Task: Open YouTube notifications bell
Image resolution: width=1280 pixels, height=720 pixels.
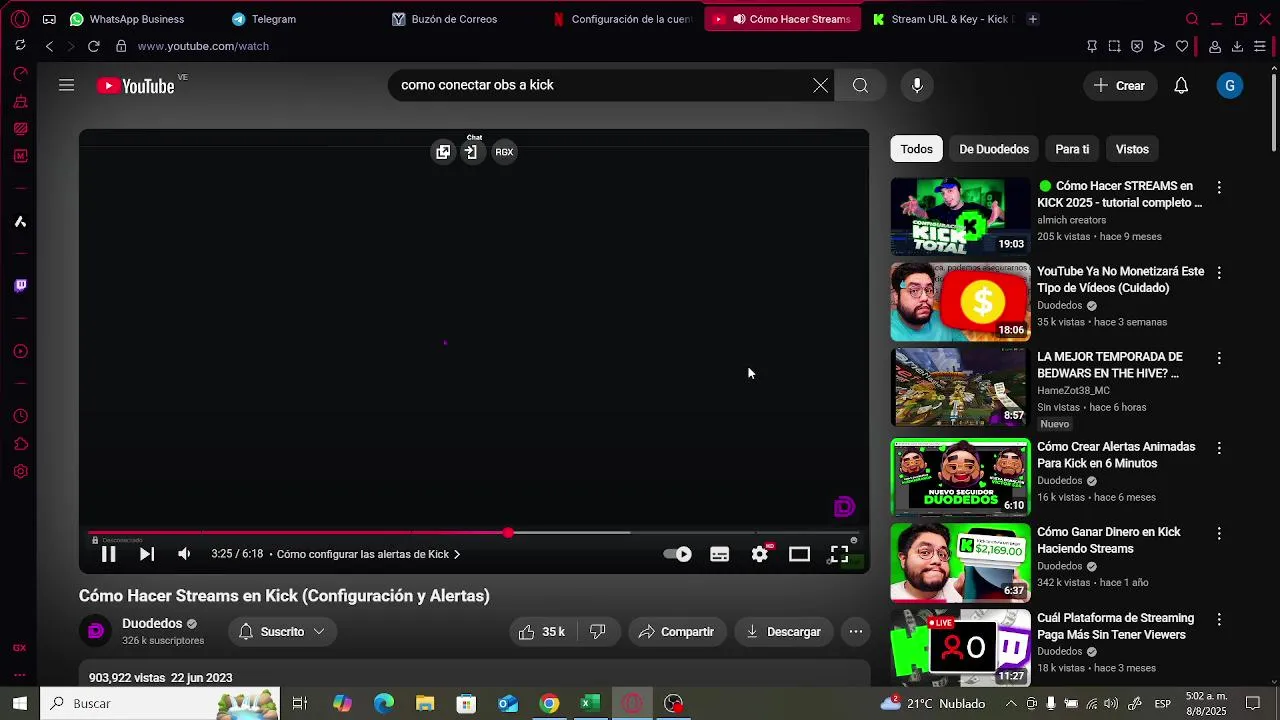Action: pos(1181,86)
